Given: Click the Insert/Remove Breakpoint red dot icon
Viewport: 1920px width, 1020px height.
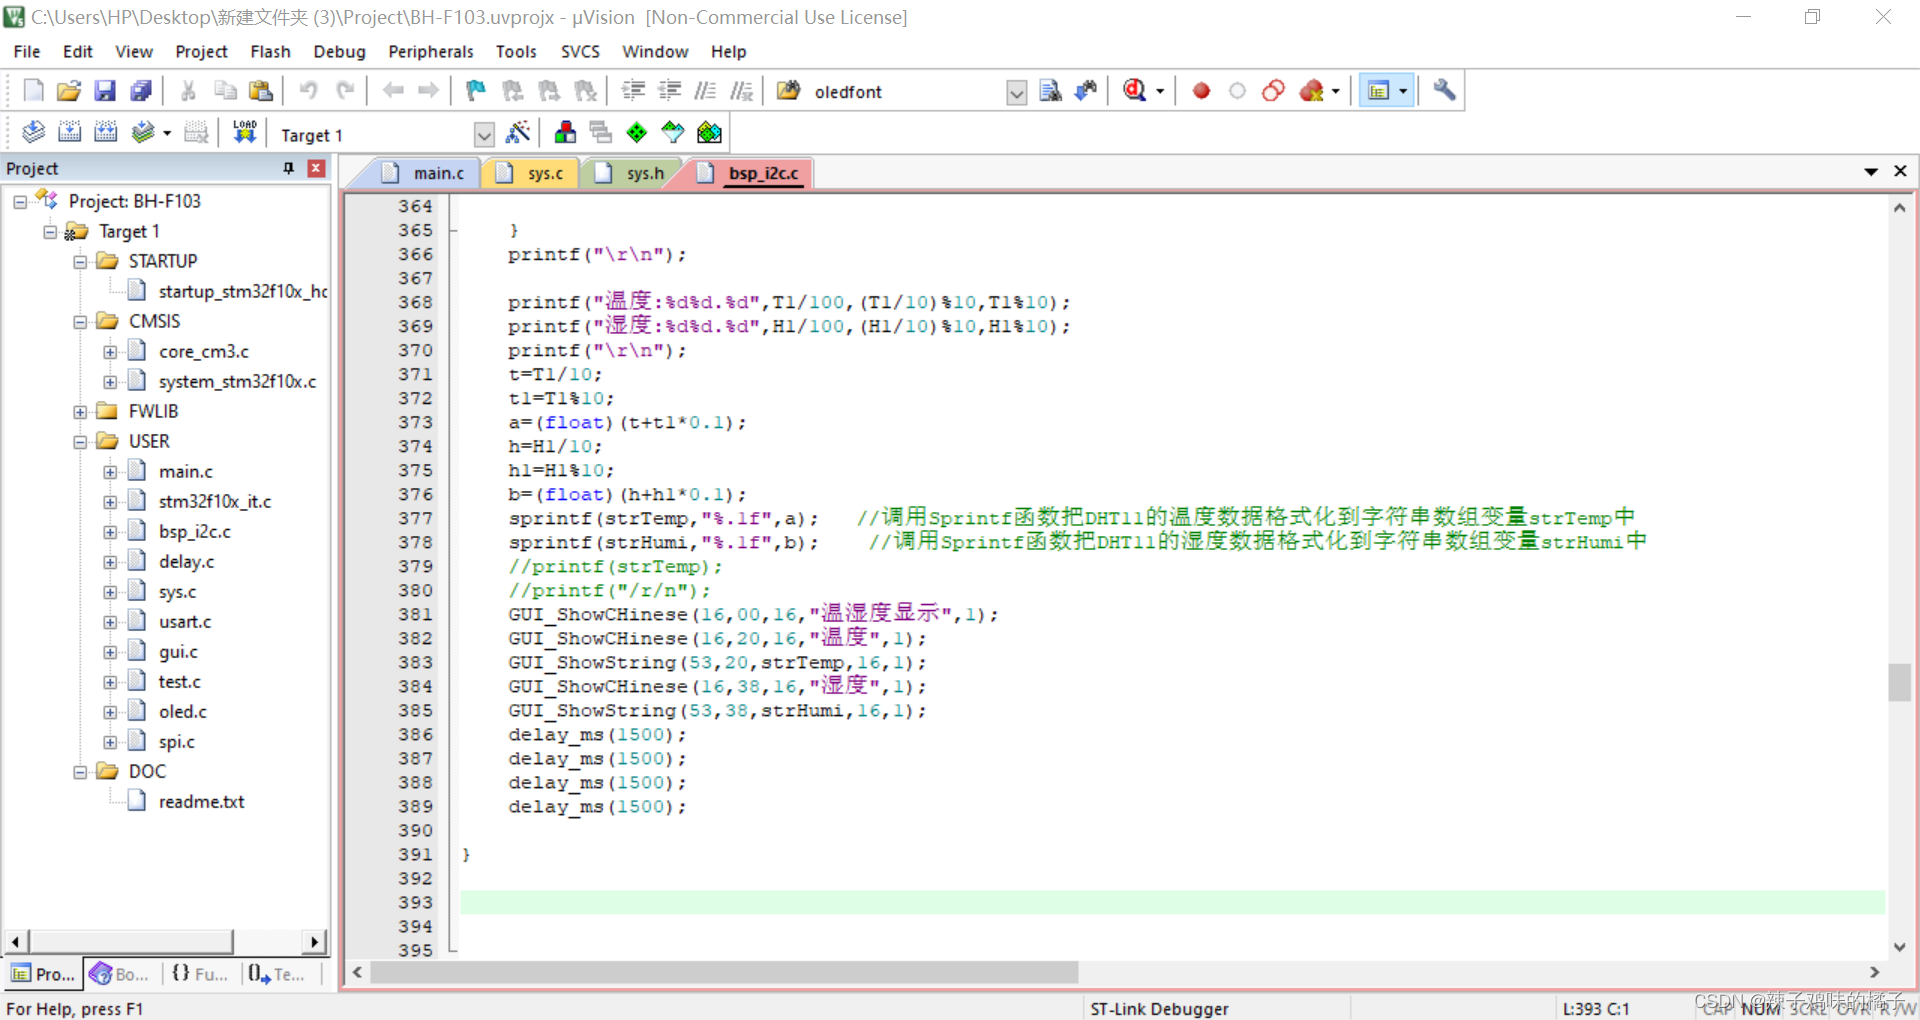Looking at the screenshot, I should pyautogui.click(x=1200, y=90).
